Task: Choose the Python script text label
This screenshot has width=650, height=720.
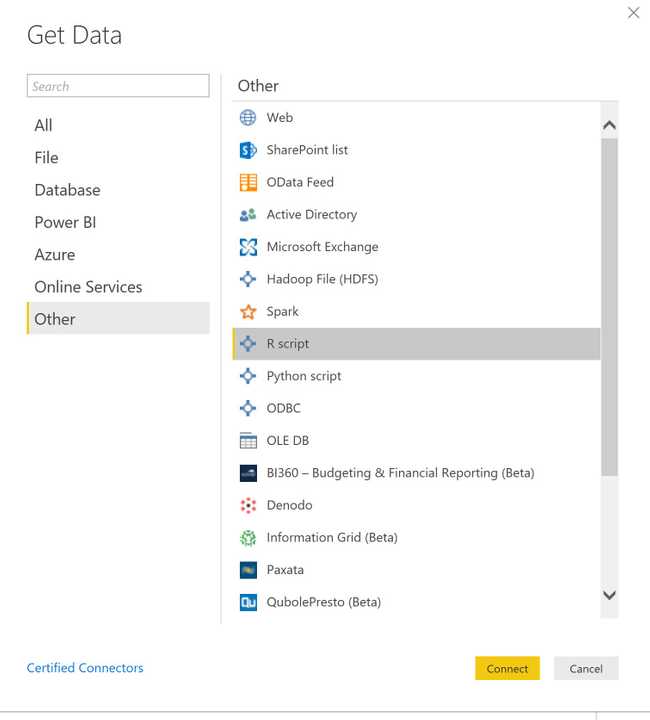Action: coord(304,376)
